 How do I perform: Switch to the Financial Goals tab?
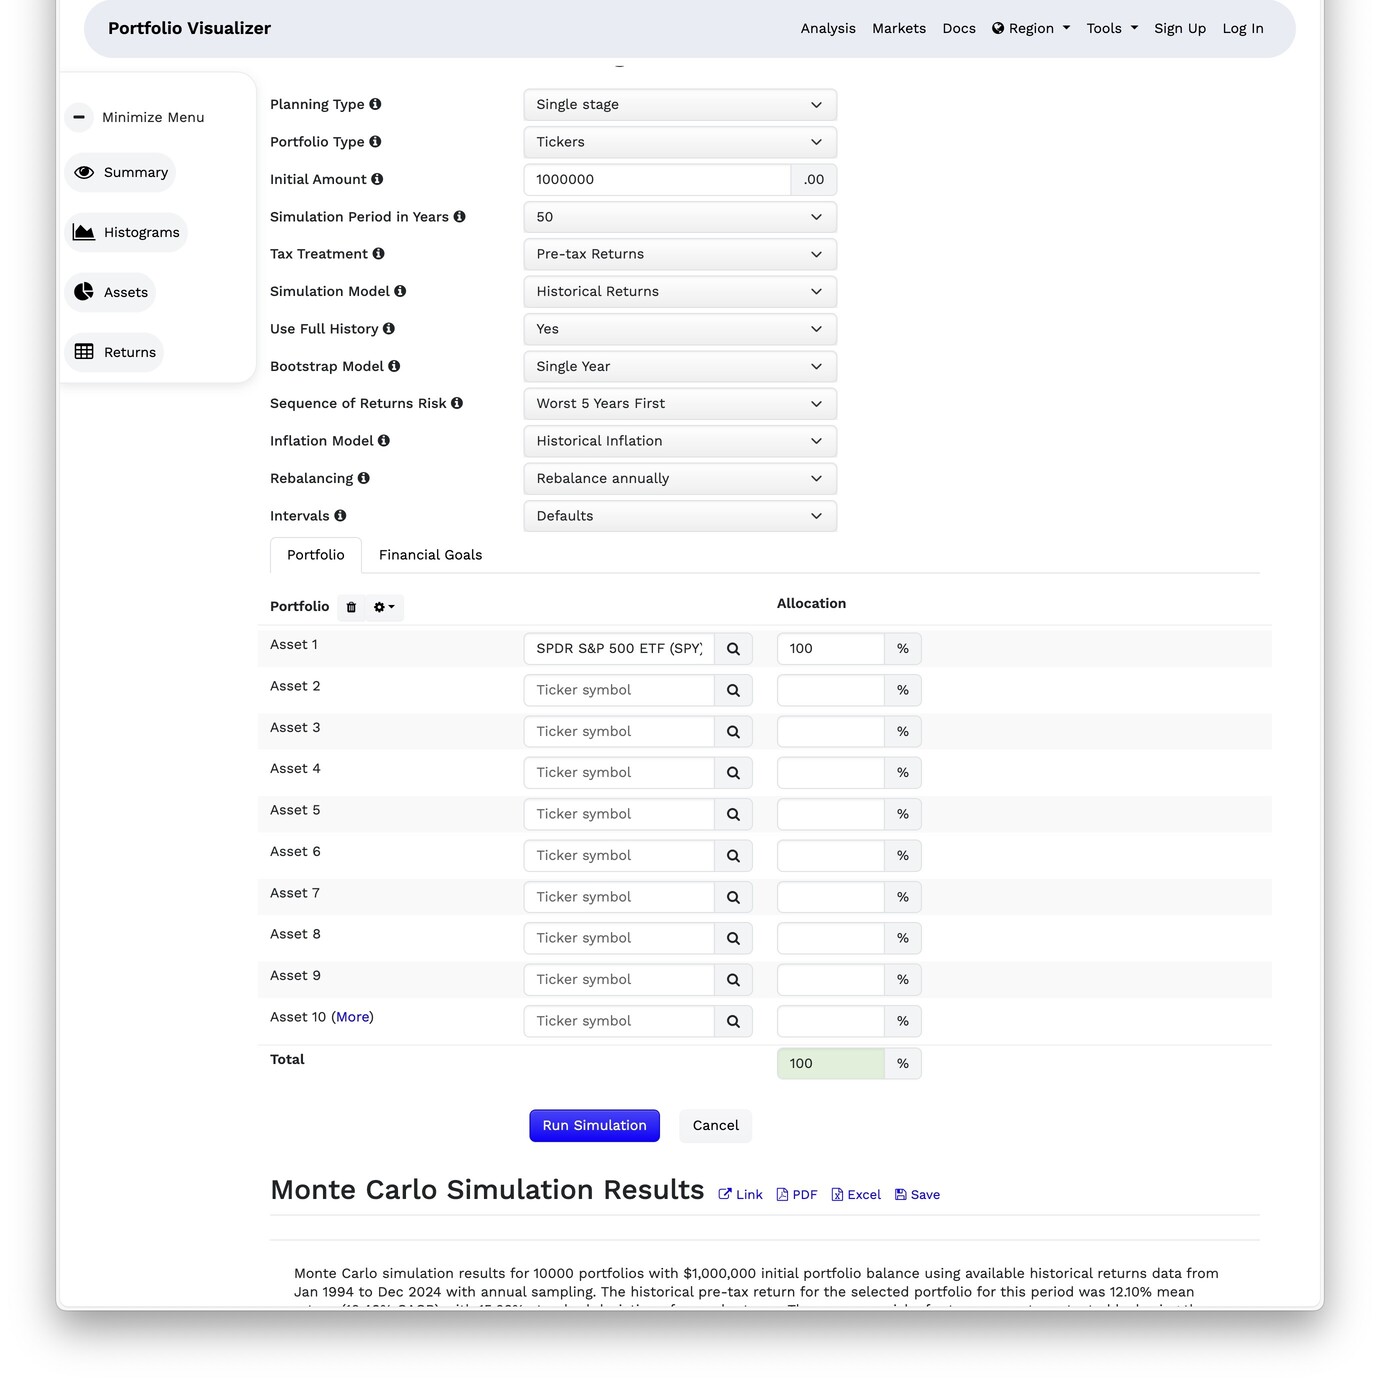430,555
